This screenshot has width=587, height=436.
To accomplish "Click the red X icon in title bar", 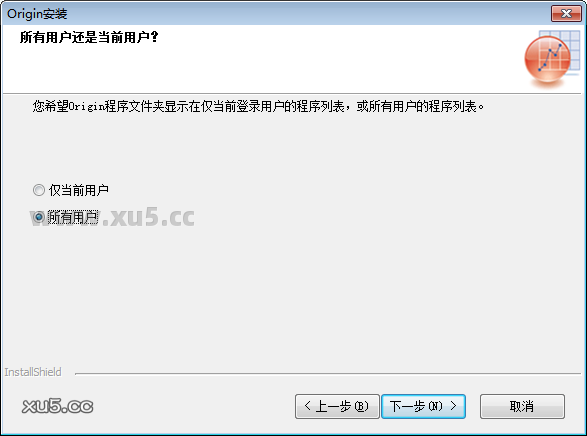I will 567,14.
